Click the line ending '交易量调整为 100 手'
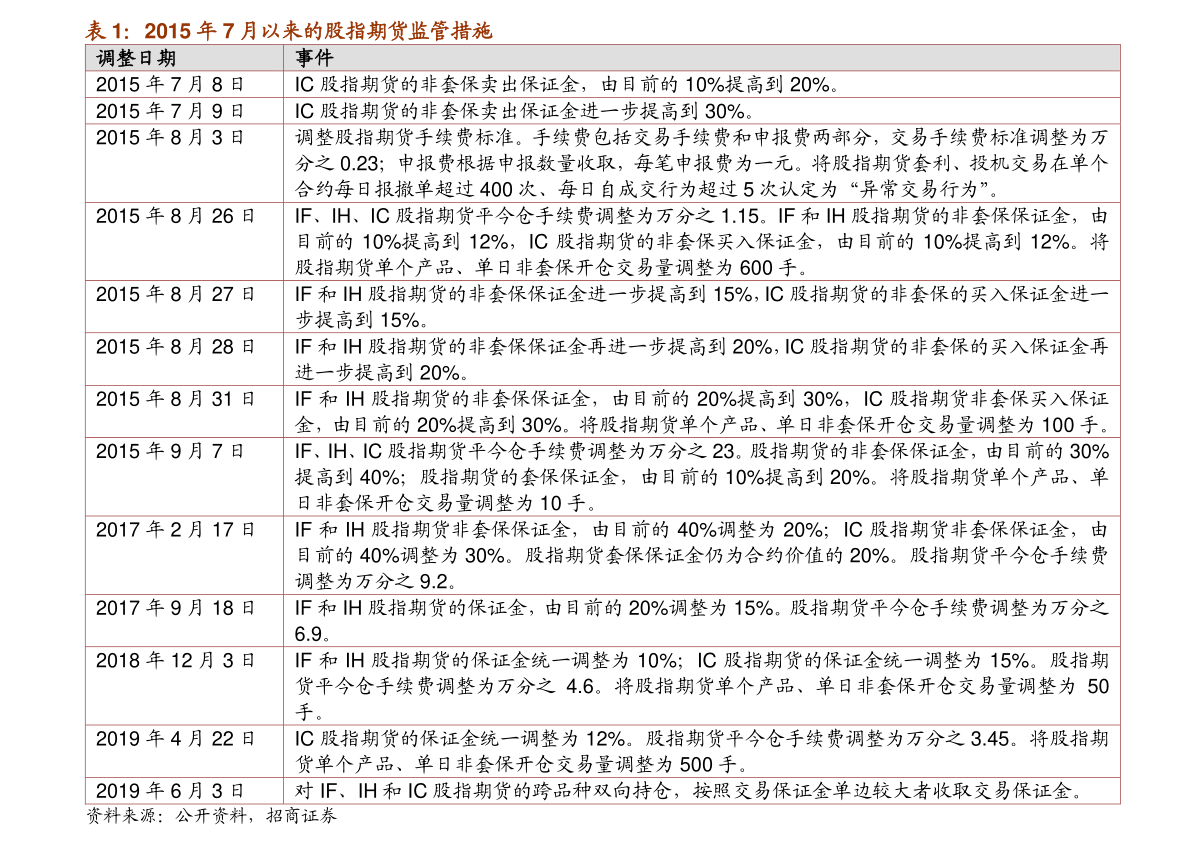The image size is (1191, 846). pyautogui.click(x=701, y=425)
